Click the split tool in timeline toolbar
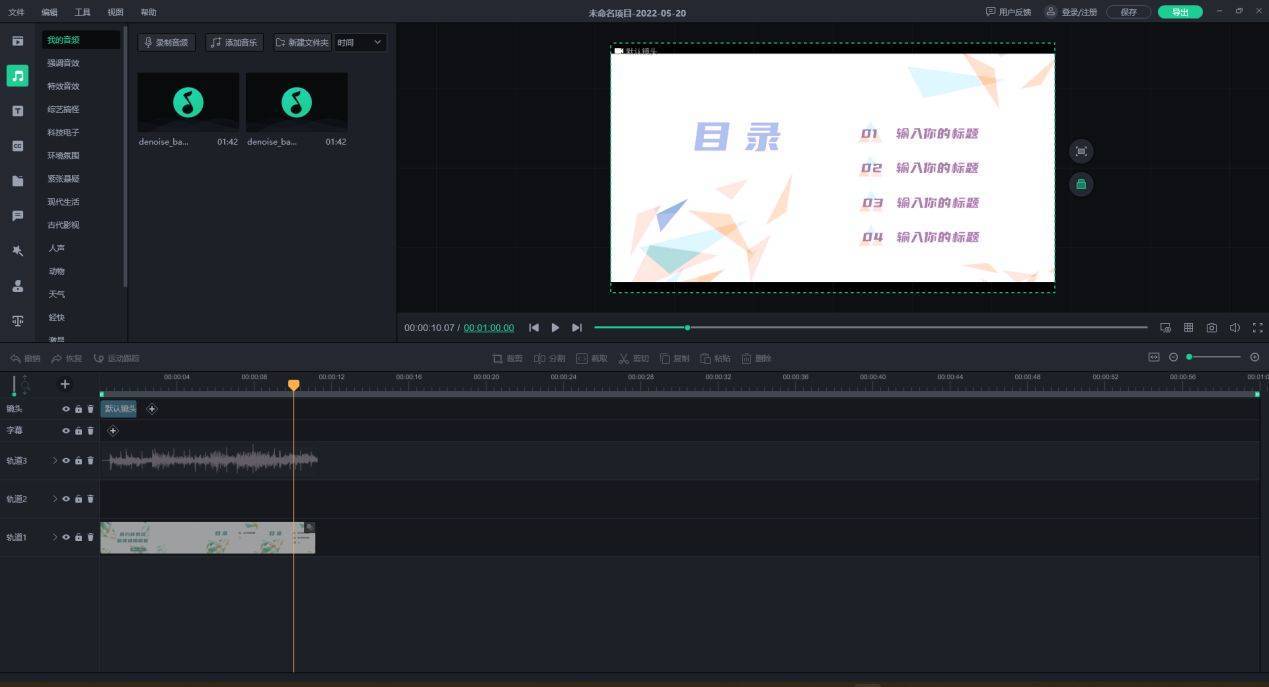Viewport: 1269px width, 687px height. click(549, 358)
